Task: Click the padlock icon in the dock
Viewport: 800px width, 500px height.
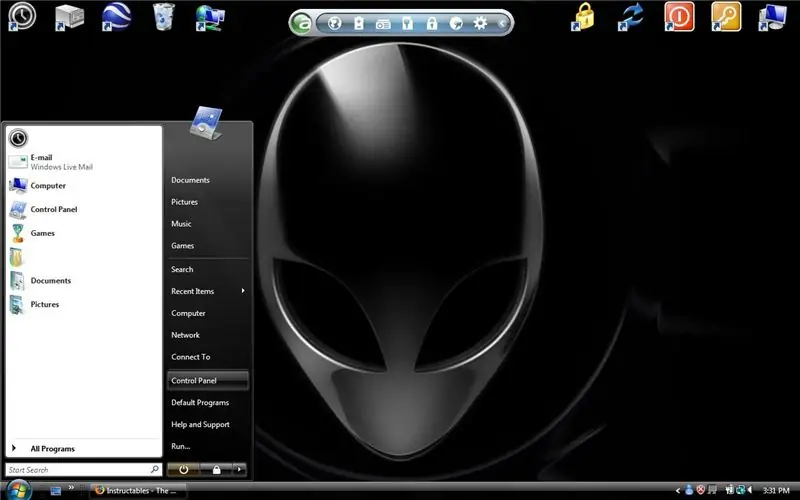Action: click(x=432, y=23)
